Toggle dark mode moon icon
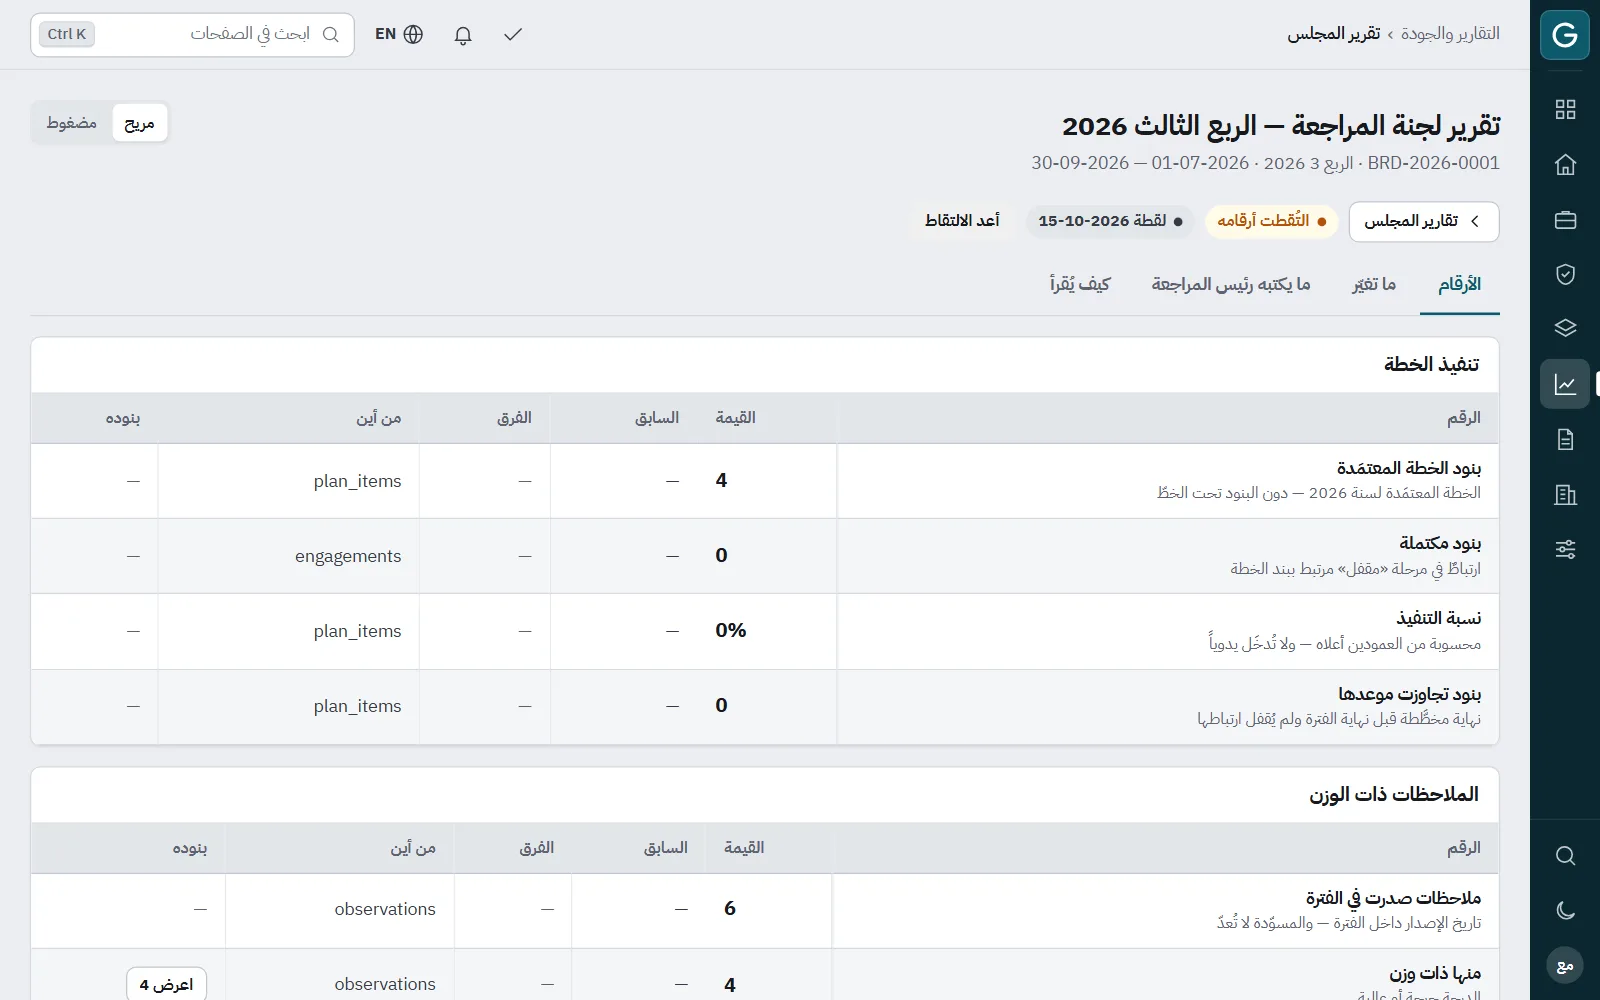This screenshot has height=1000, width=1600. 1565,911
